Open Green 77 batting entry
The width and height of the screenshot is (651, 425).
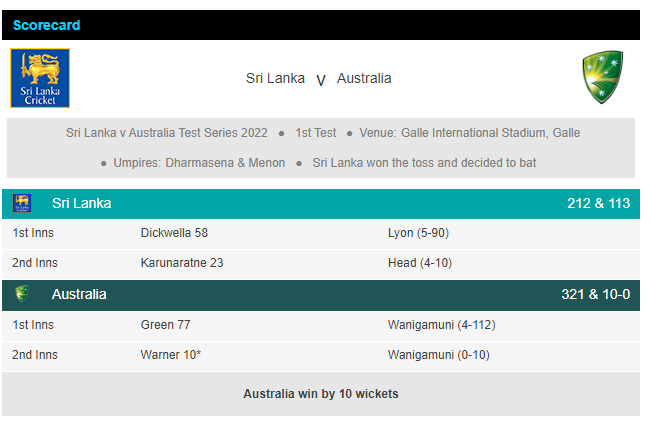tap(166, 325)
